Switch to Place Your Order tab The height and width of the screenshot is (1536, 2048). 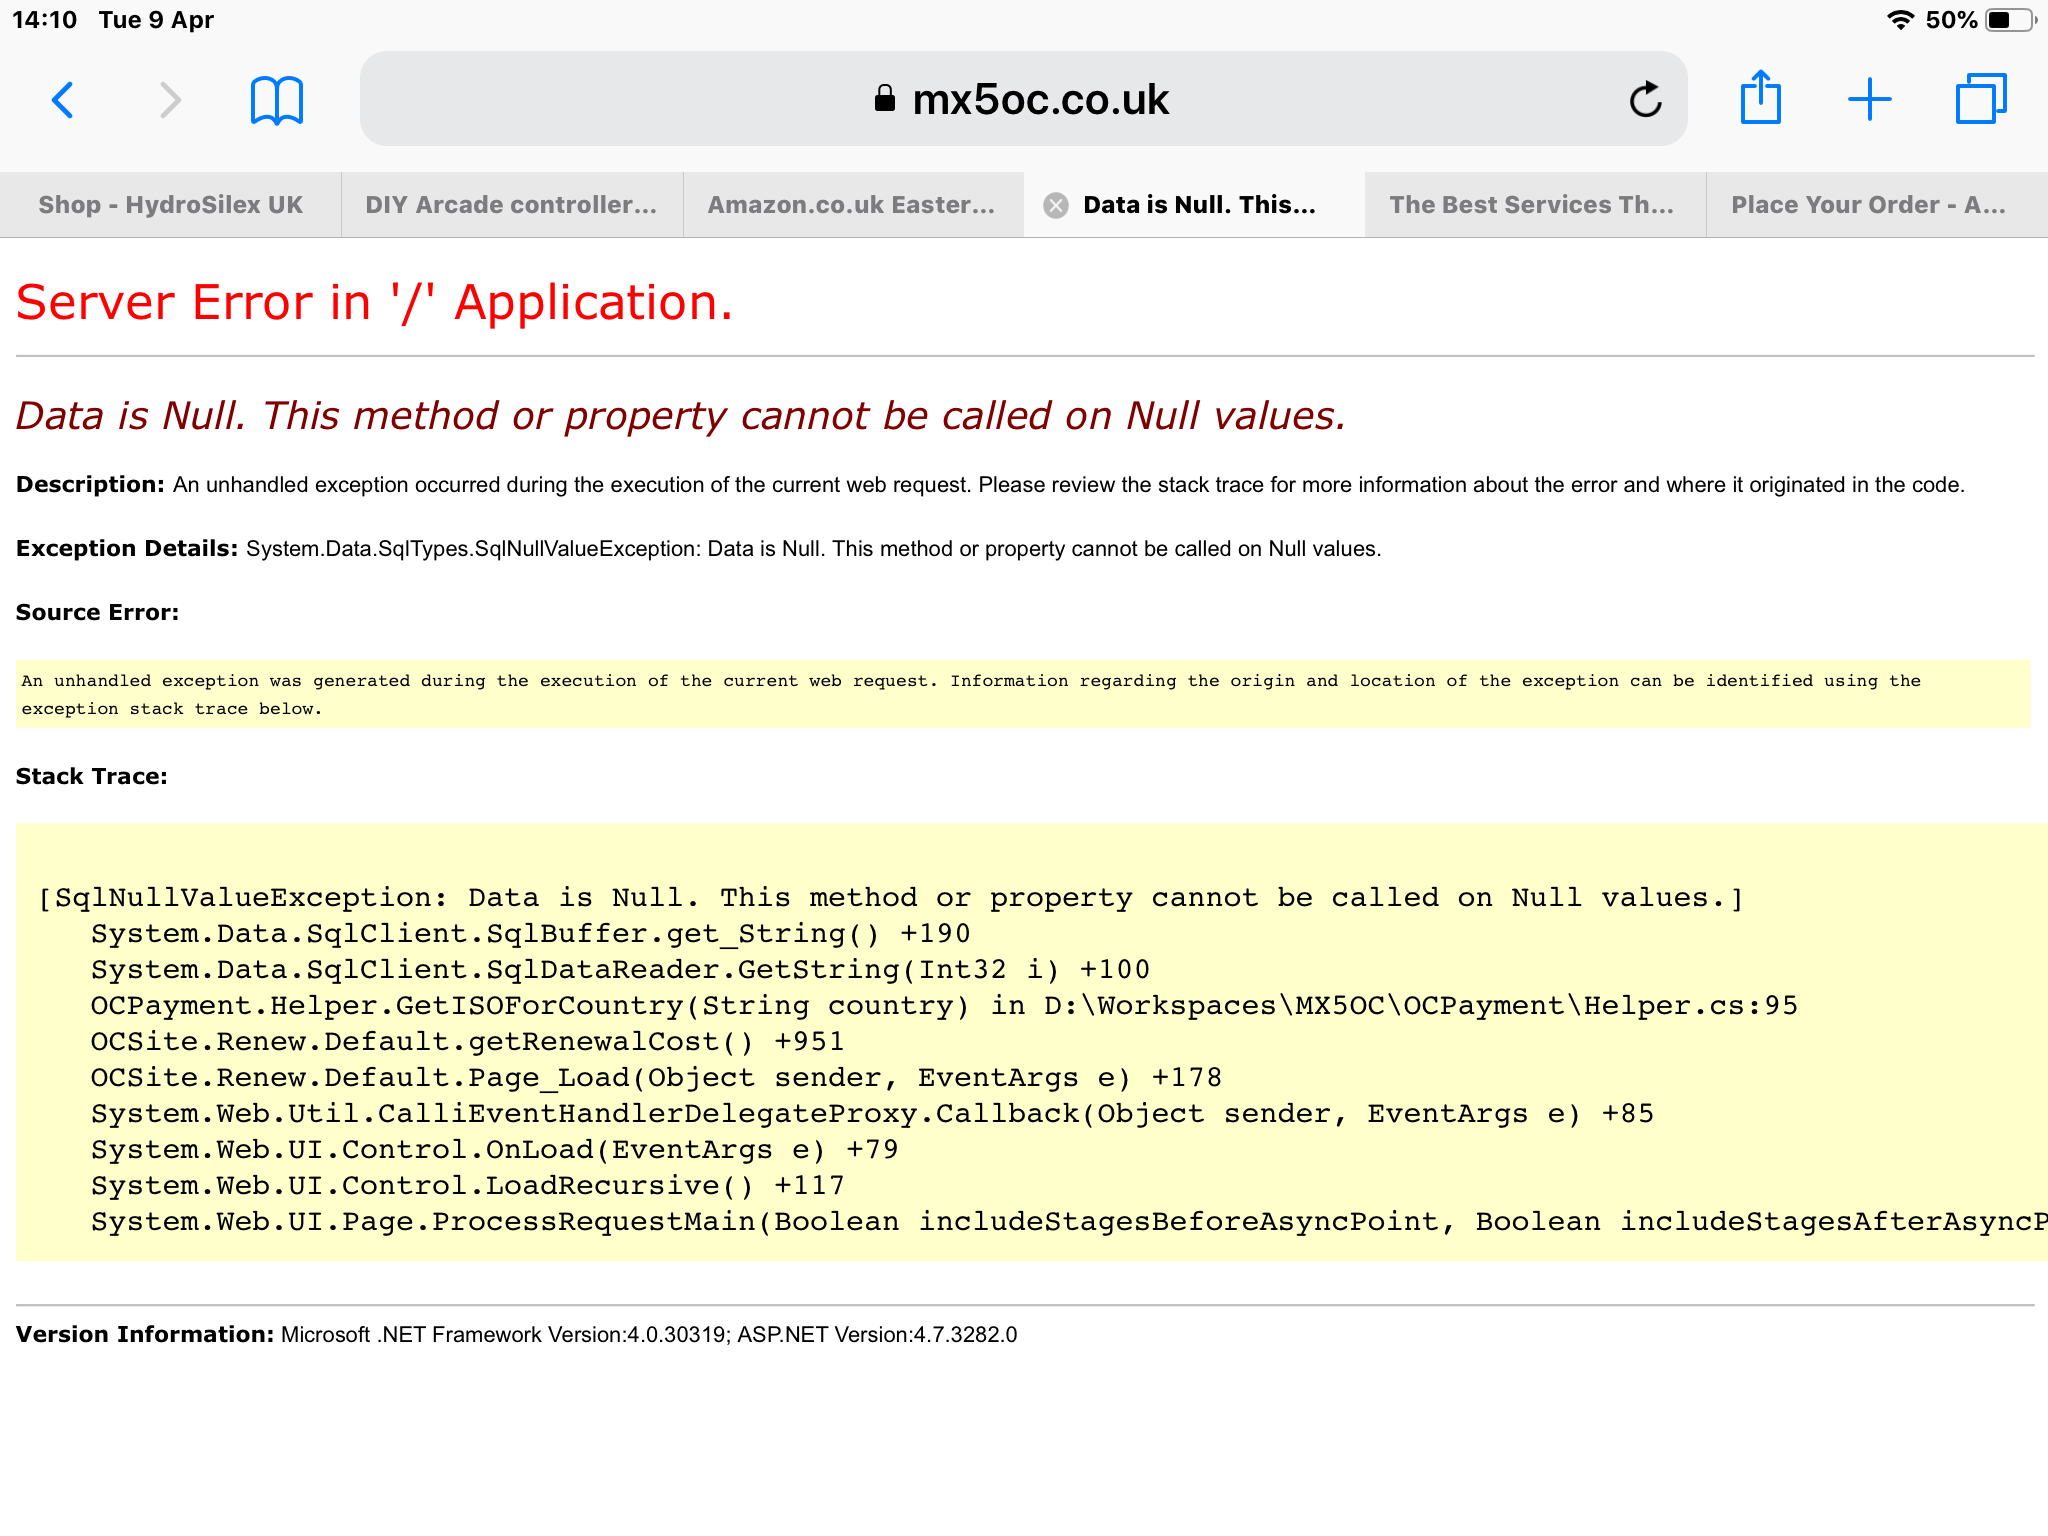[1868, 205]
